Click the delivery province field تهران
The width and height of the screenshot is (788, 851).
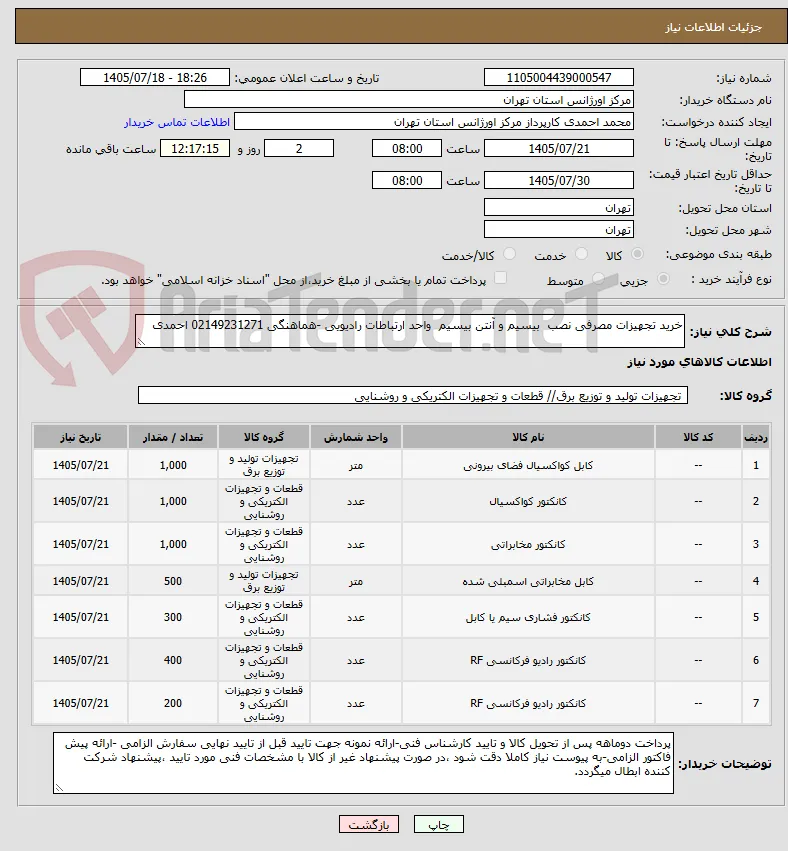tap(558, 208)
